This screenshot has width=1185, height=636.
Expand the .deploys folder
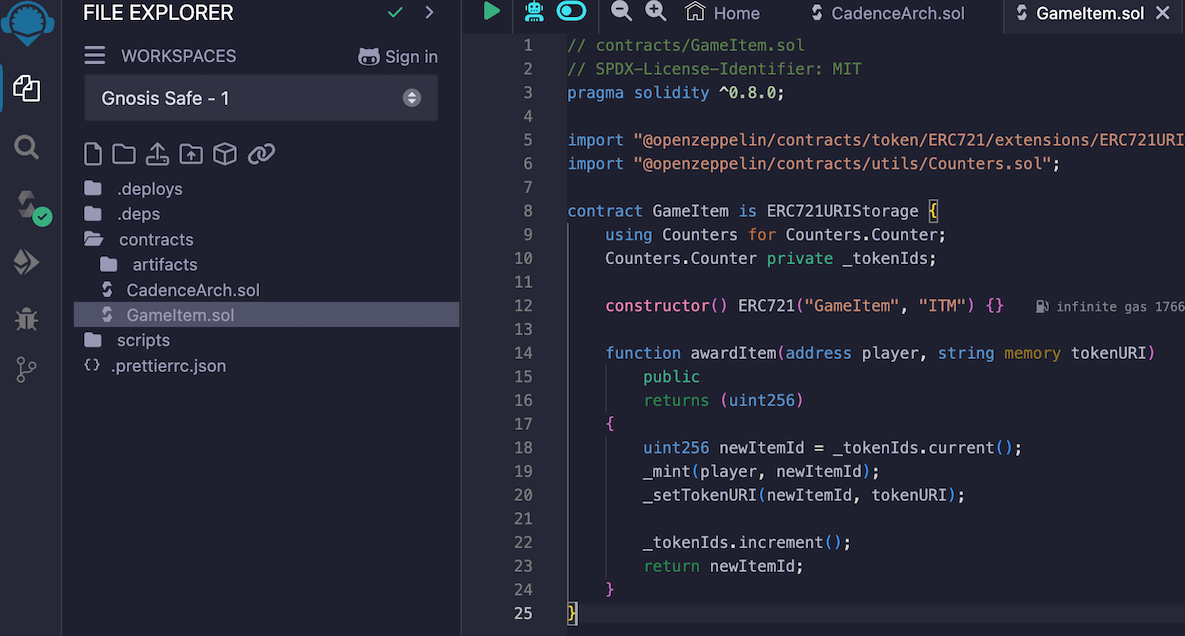click(x=149, y=189)
